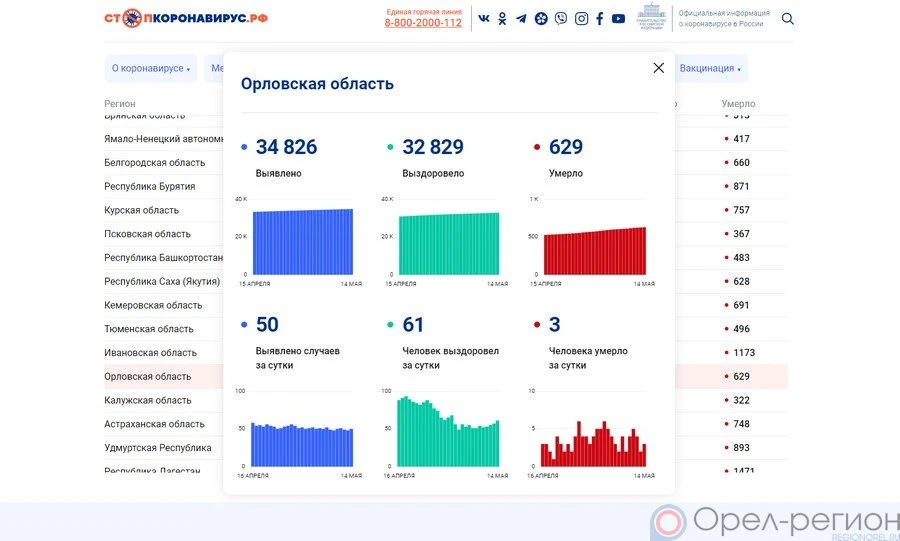Open the Telegram channel icon
This screenshot has width=900, height=541.
coord(521,19)
